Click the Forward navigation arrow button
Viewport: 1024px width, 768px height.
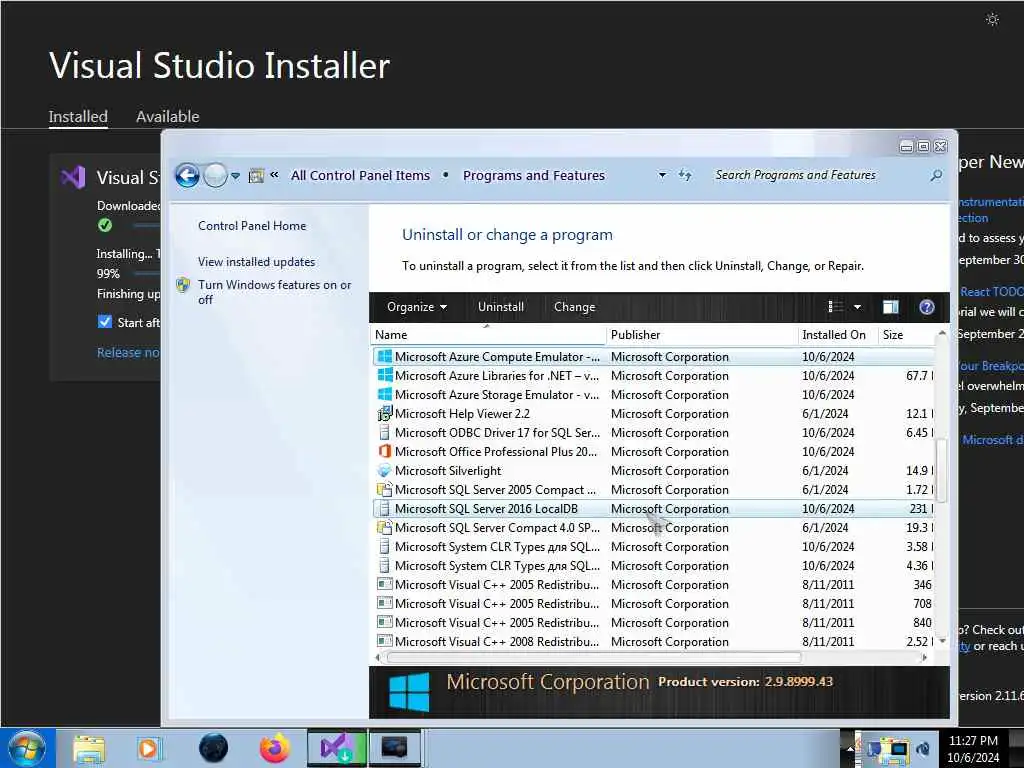215,175
